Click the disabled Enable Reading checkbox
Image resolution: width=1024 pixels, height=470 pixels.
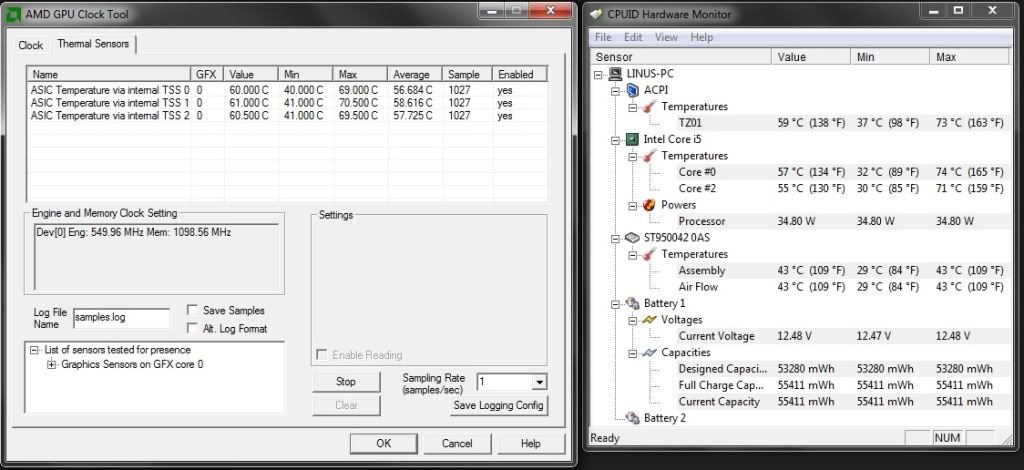click(x=321, y=355)
